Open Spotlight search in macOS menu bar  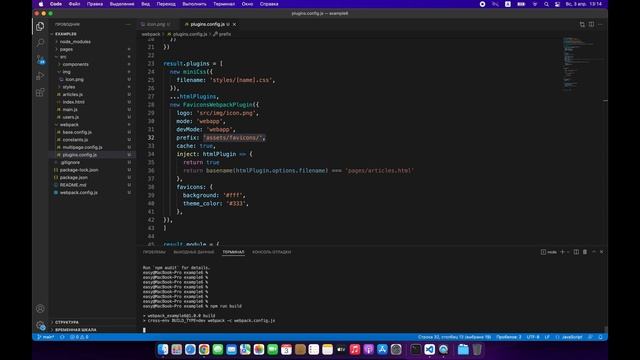pos(546,4)
